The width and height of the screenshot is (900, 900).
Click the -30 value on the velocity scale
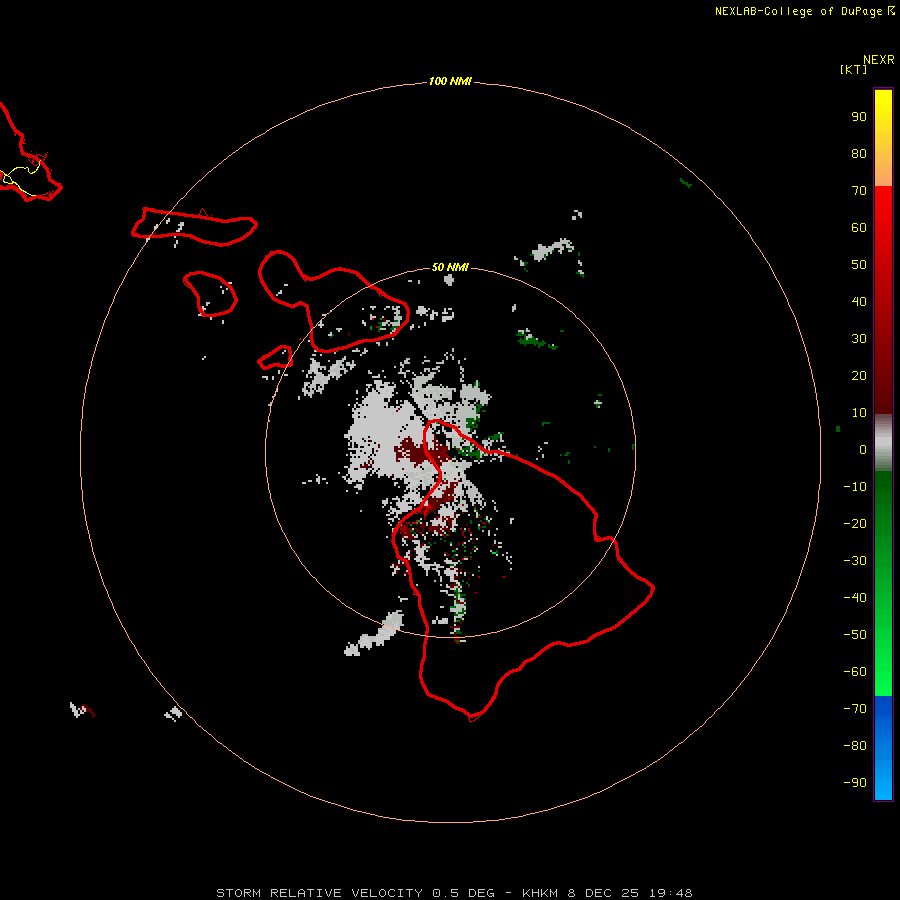[855, 561]
